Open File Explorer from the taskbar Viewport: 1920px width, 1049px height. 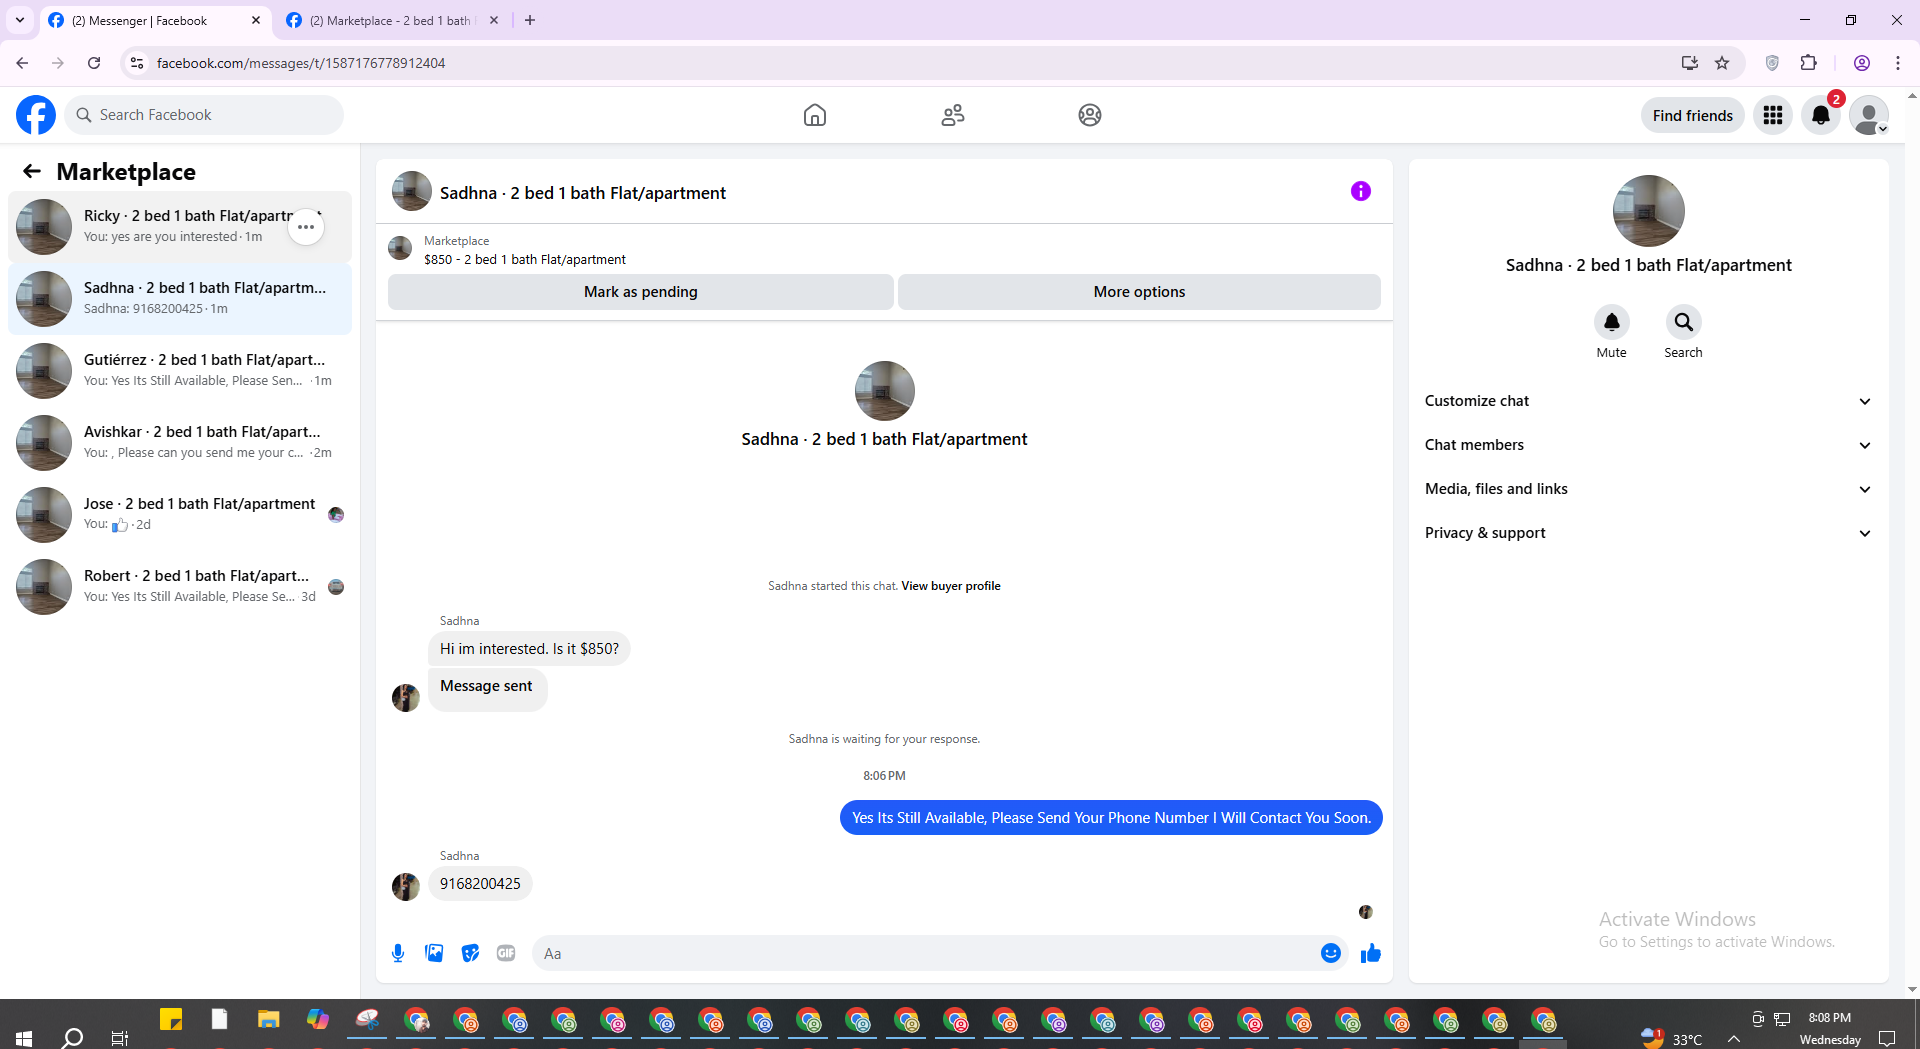pyautogui.click(x=268, y=1019)
